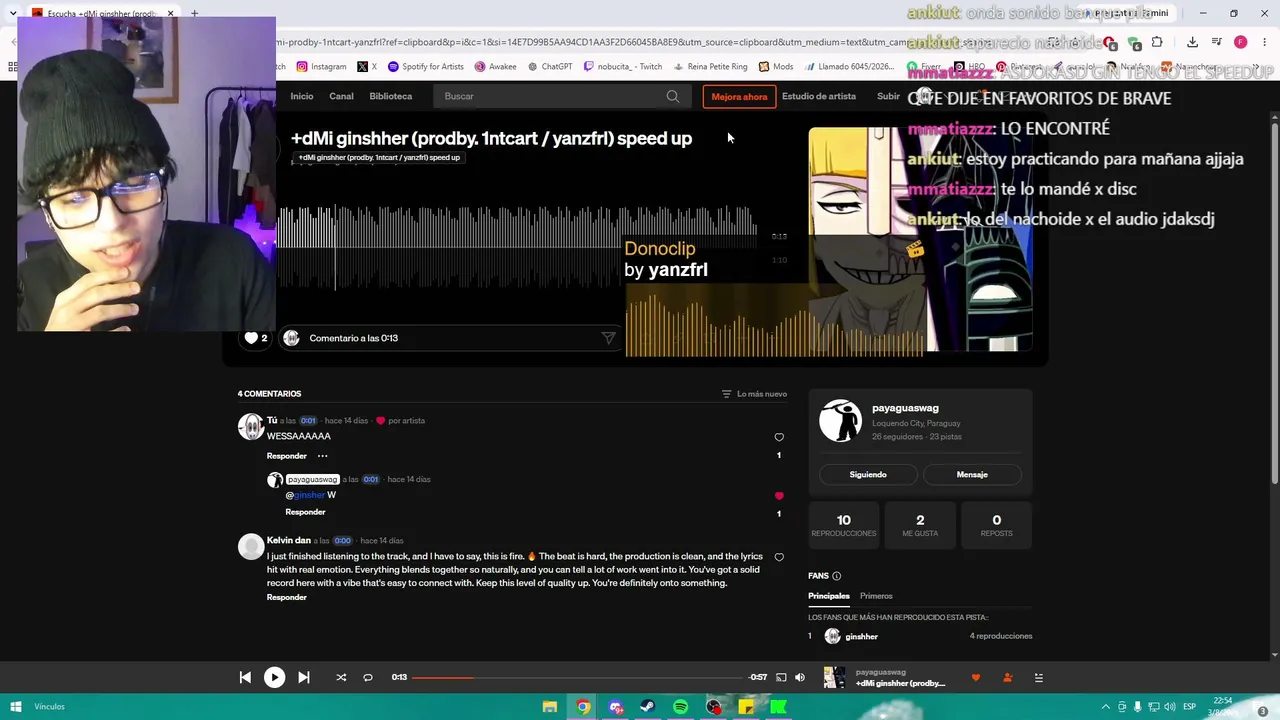Open the cast to device icon
This screenshot has height=720, width=1280.
781,677
